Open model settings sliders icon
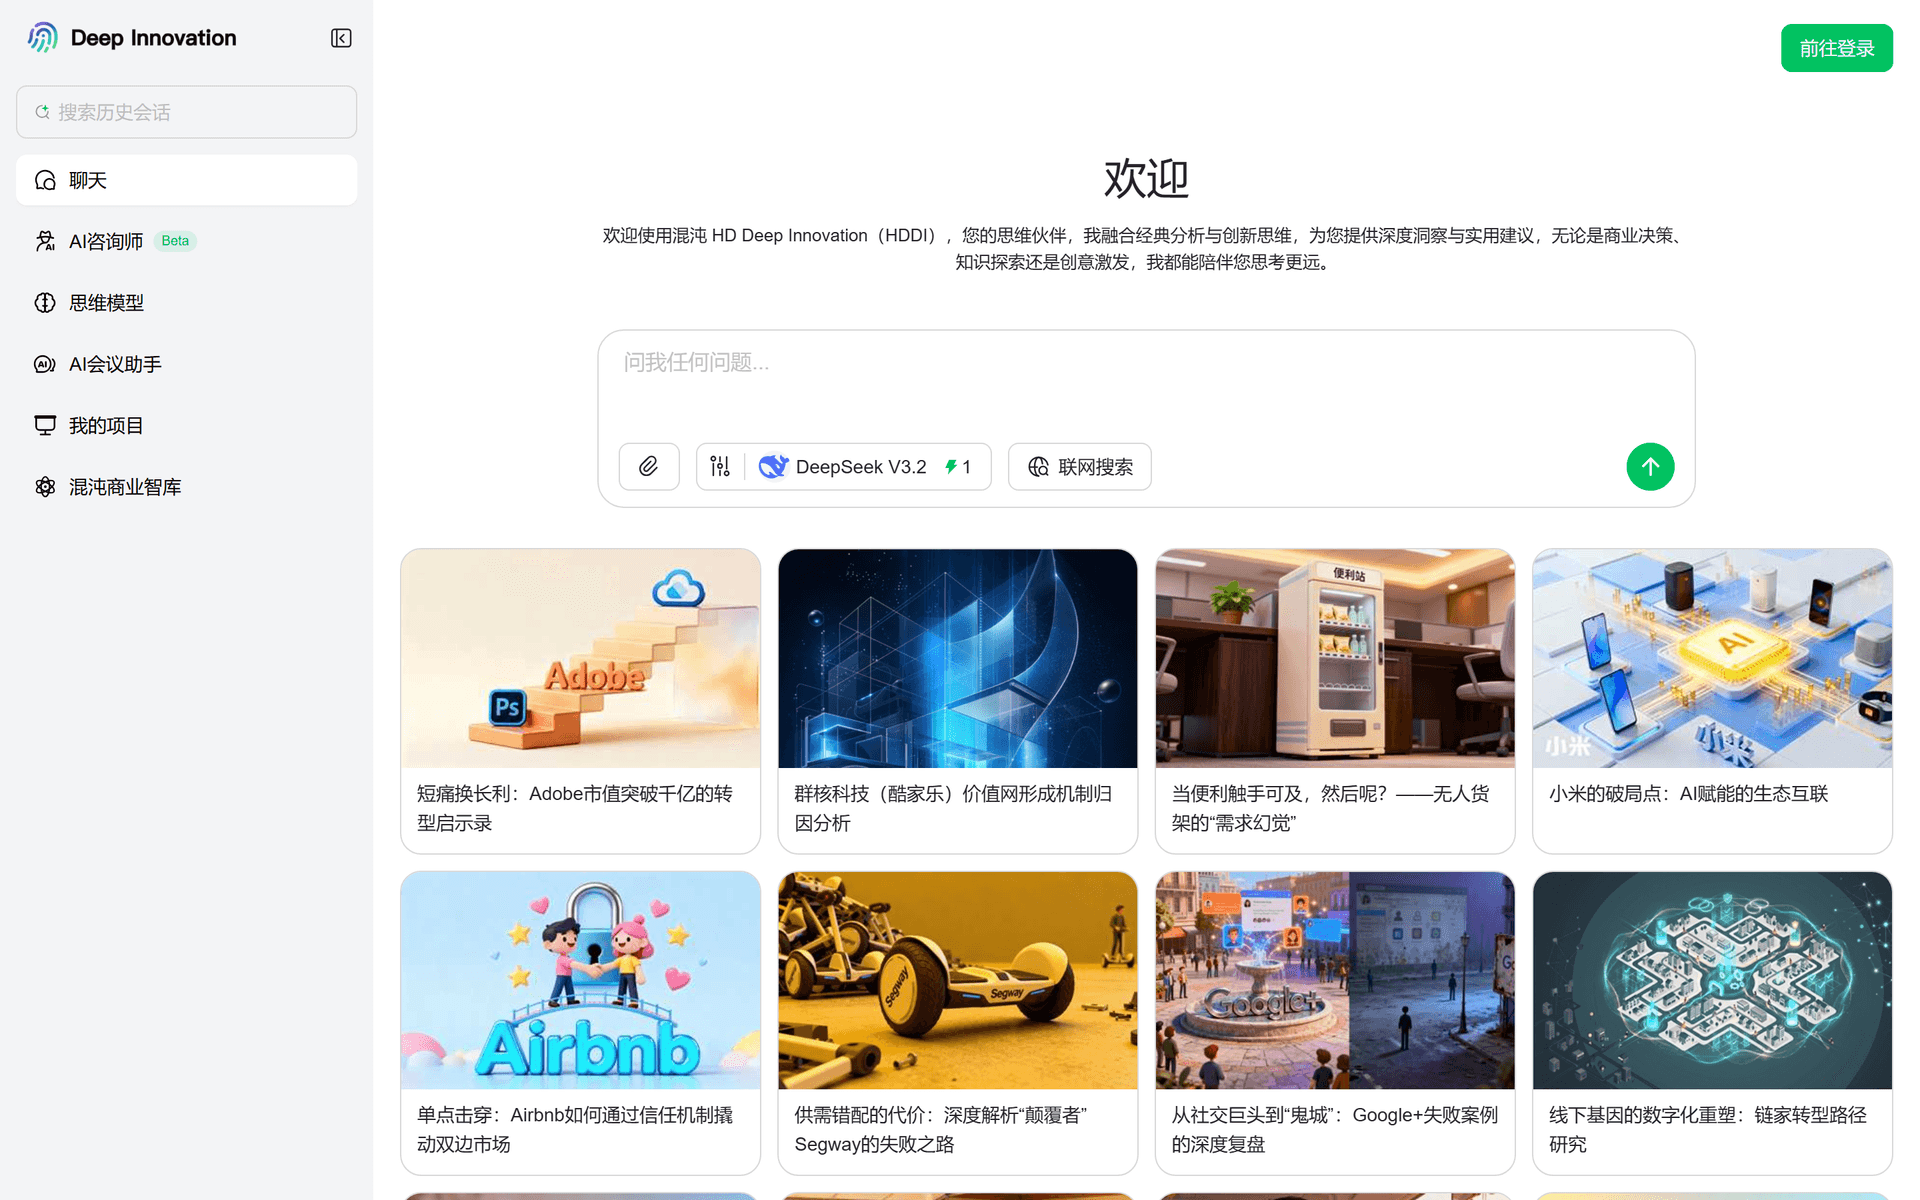1920x1200 pixels. (x=720, y=467)
